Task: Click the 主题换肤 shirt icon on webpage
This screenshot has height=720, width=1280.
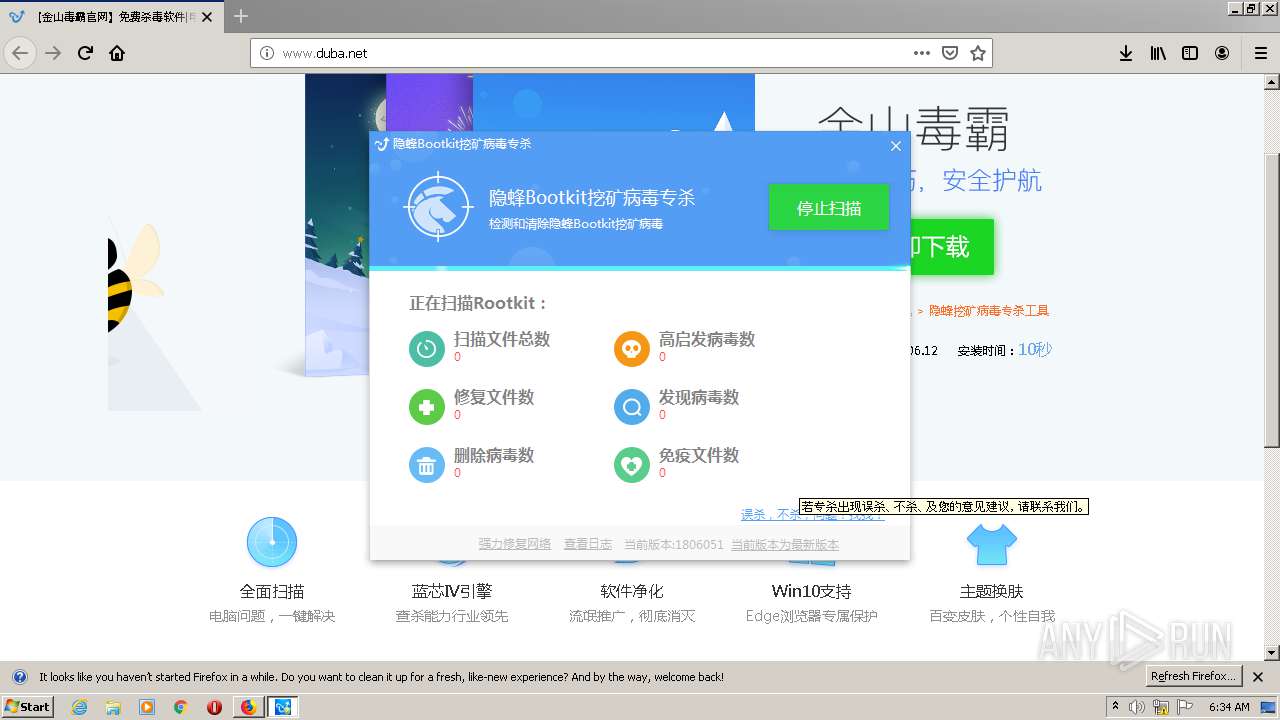Action: 991,545
